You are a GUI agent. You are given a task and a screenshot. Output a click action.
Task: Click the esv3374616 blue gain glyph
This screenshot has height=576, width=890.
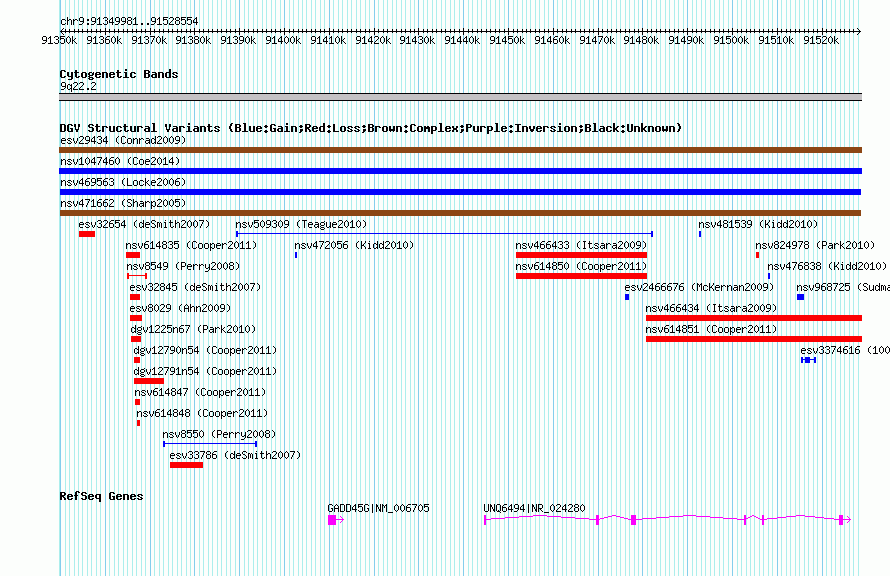pyautogui.click(x=808, y=360)
